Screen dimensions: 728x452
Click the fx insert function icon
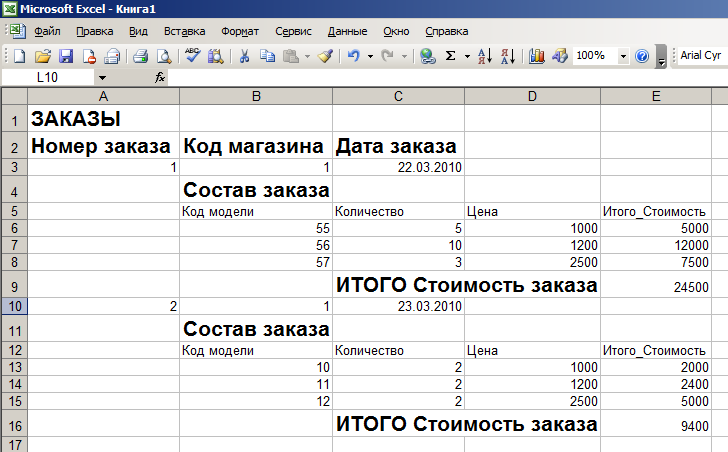[x=160, y=77]
